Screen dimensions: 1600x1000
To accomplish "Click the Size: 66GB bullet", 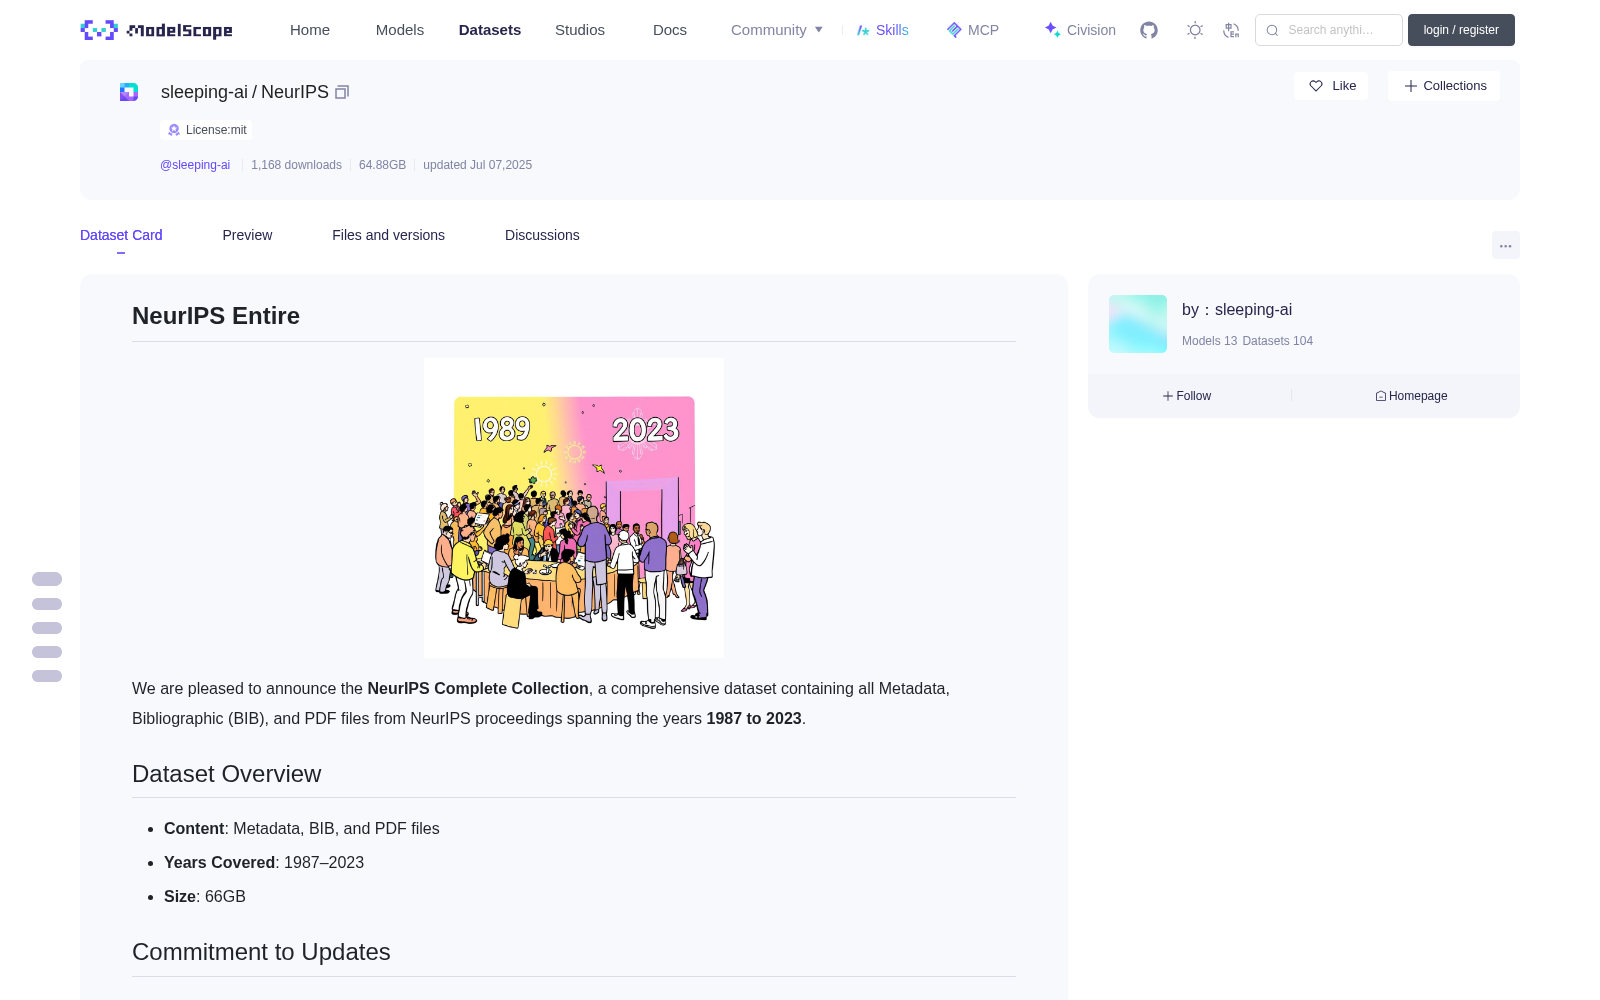I will pos(205,896).
